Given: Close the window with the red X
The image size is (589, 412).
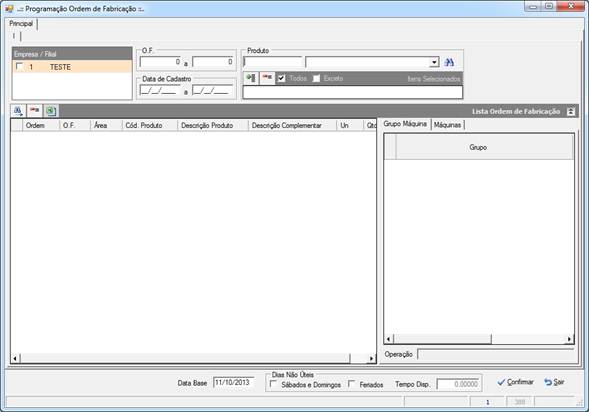Looking at the screenshot, I should pyautogui.click(x=570, y=6).
